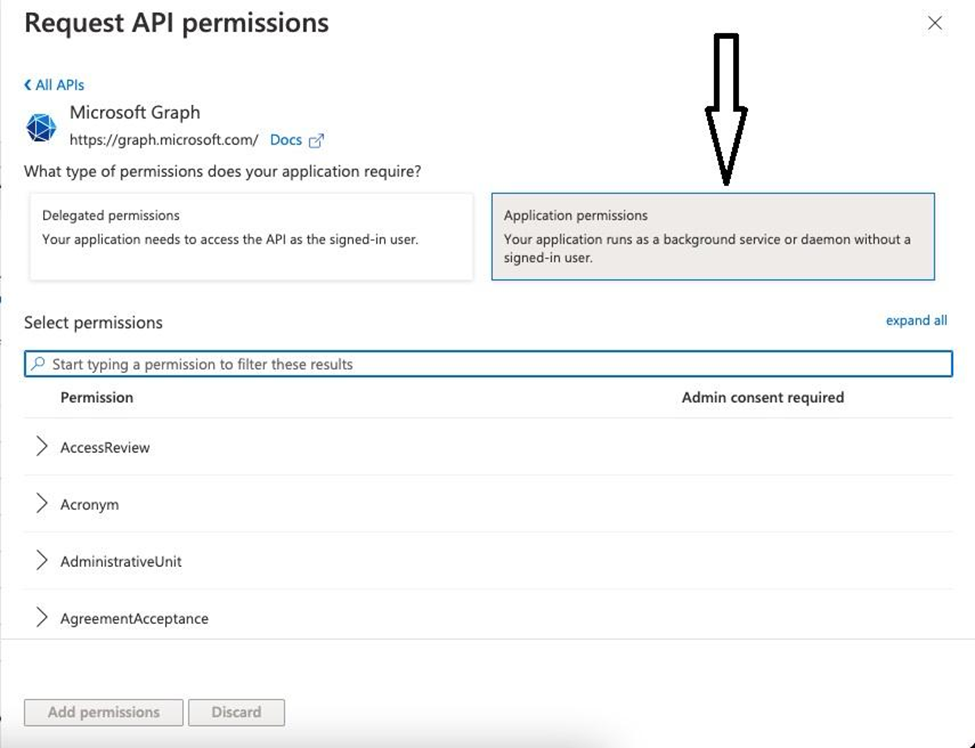Image resolution: width=975 pixels, height=748 pixels.
Task: Click the AgreementAcceptance row label
Action: coord(134,619)
